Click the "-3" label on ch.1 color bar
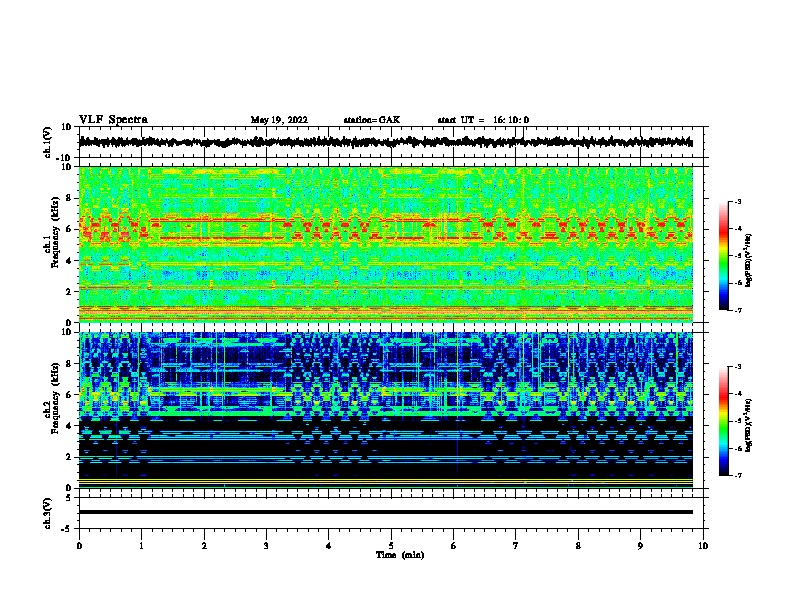792x612 pixels. coord(737,202)
